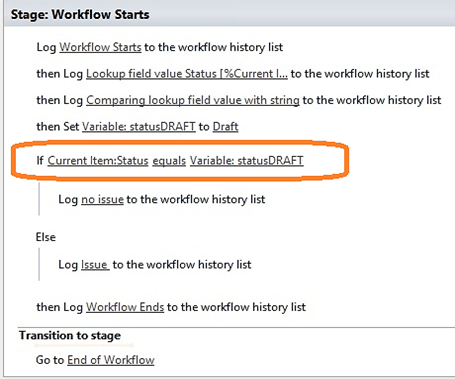Edit the 'Lookup field value Status' log message

tap(187, 73)
